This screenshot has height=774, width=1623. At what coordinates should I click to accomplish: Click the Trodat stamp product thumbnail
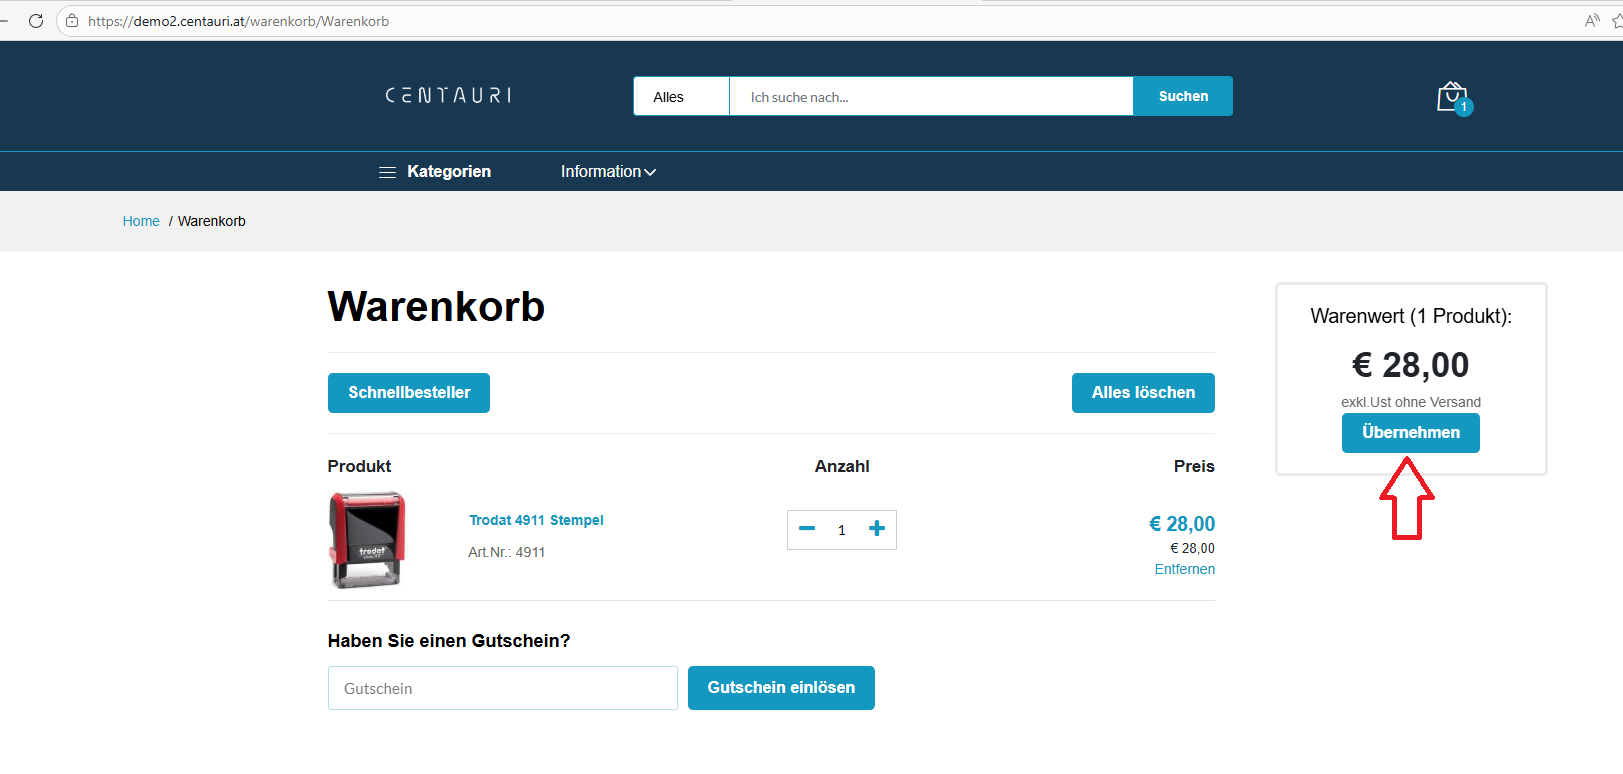[x=368, y=539]
